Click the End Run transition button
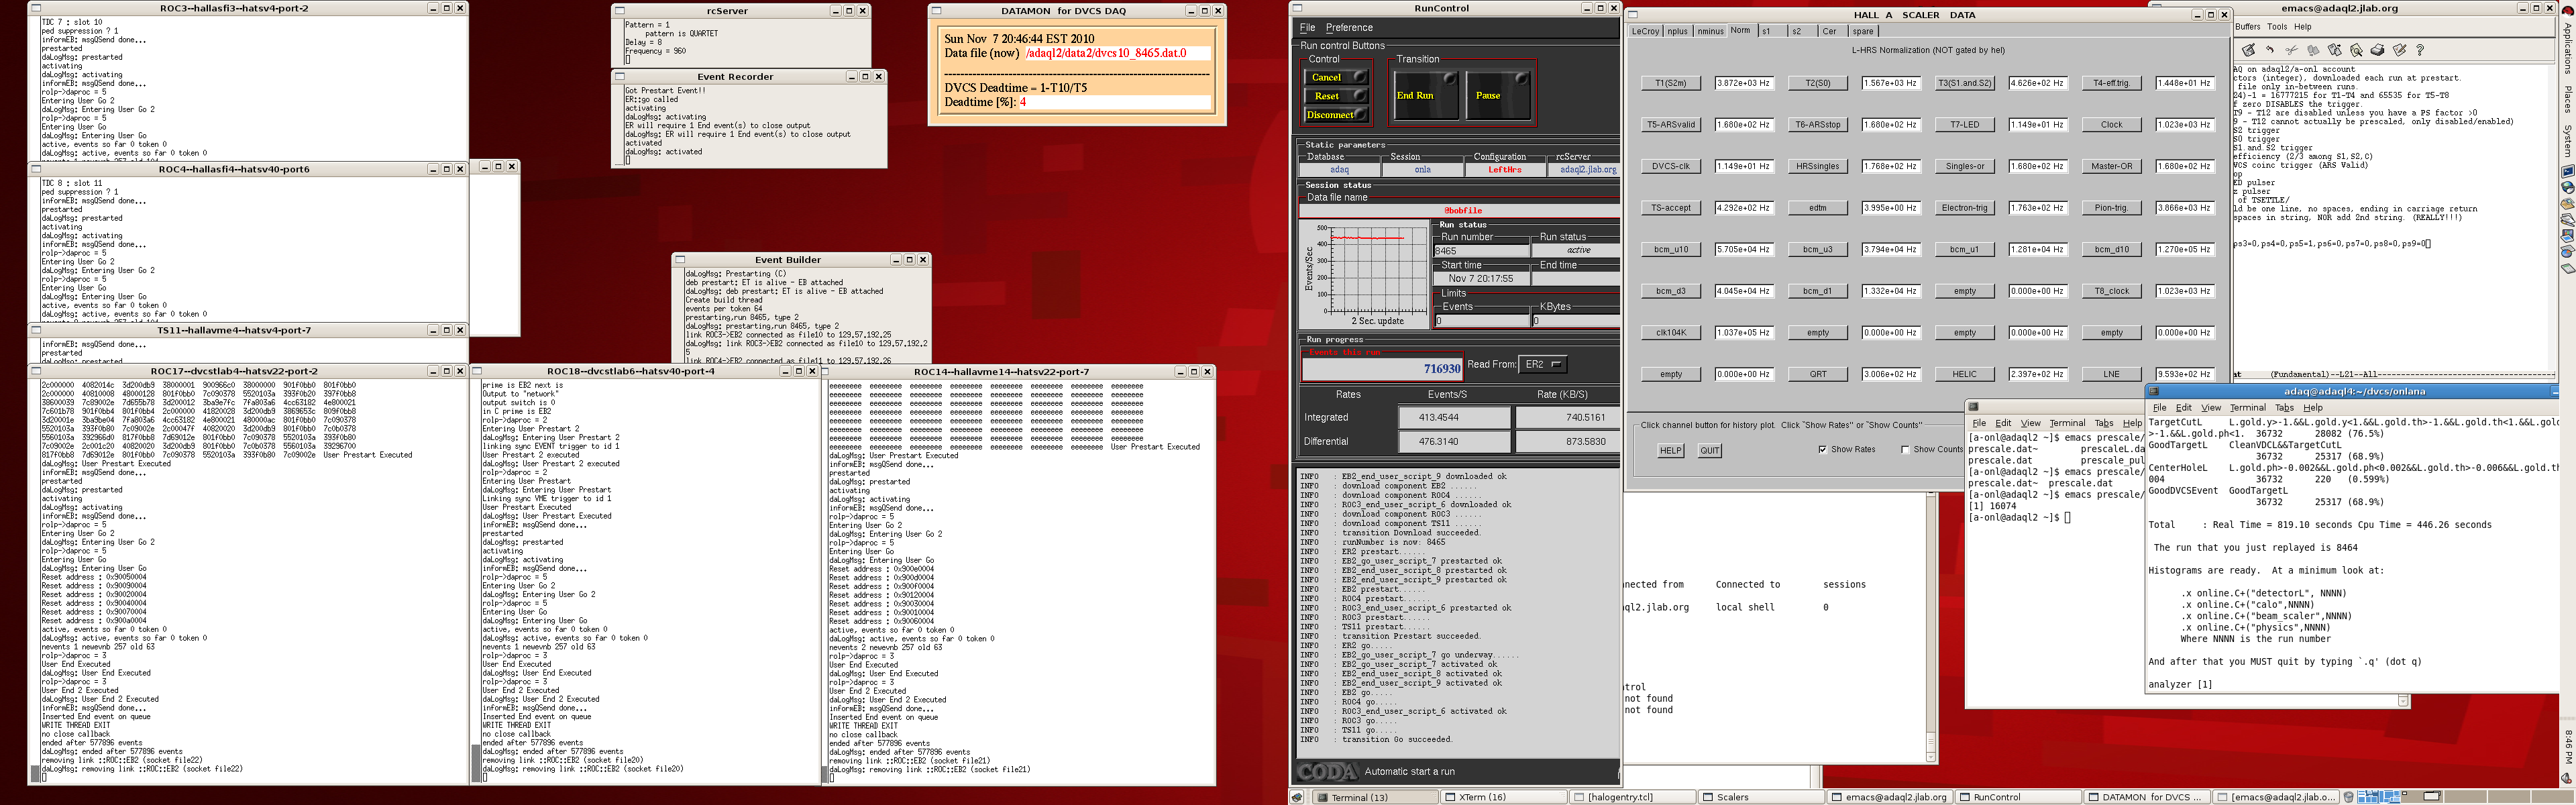 (1425, 95)
